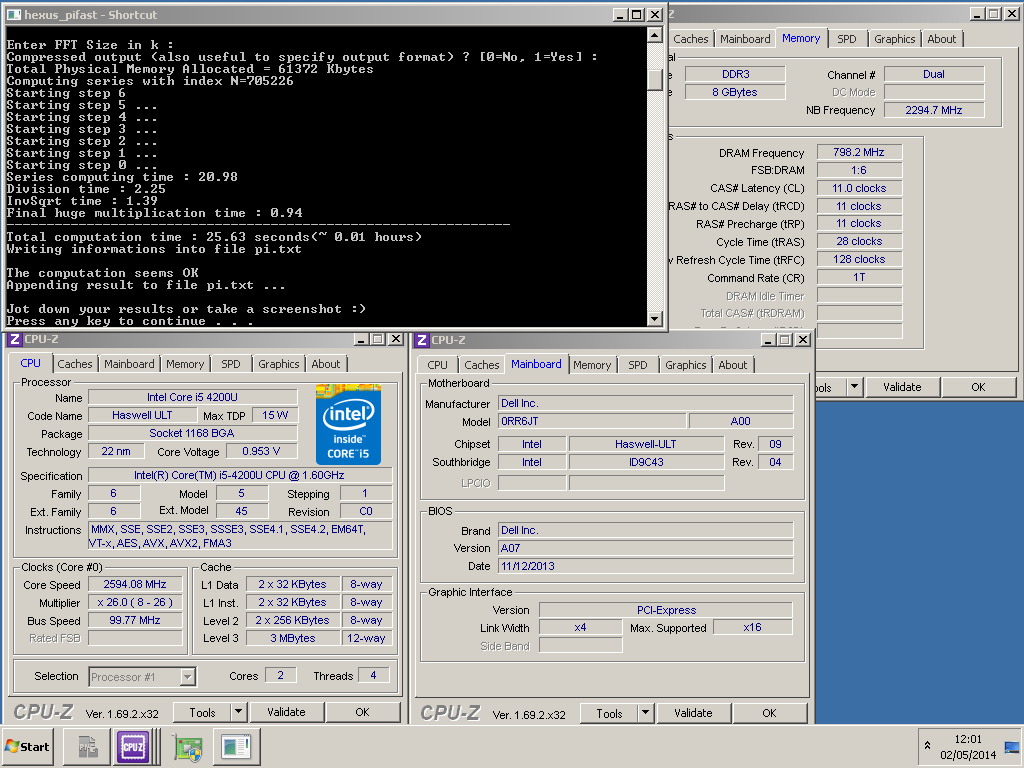
Task: Click the Z icon in Mainboard window title
Action: pos(422,340)
